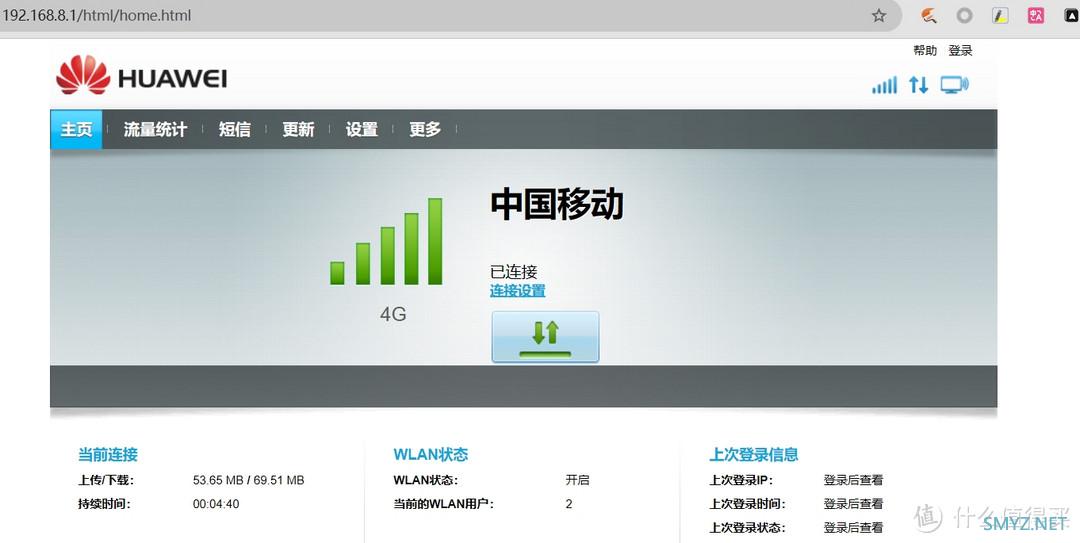Click the 4G network type label
The width and height of the screenshot is (1080, 543).
pos(393,314)
